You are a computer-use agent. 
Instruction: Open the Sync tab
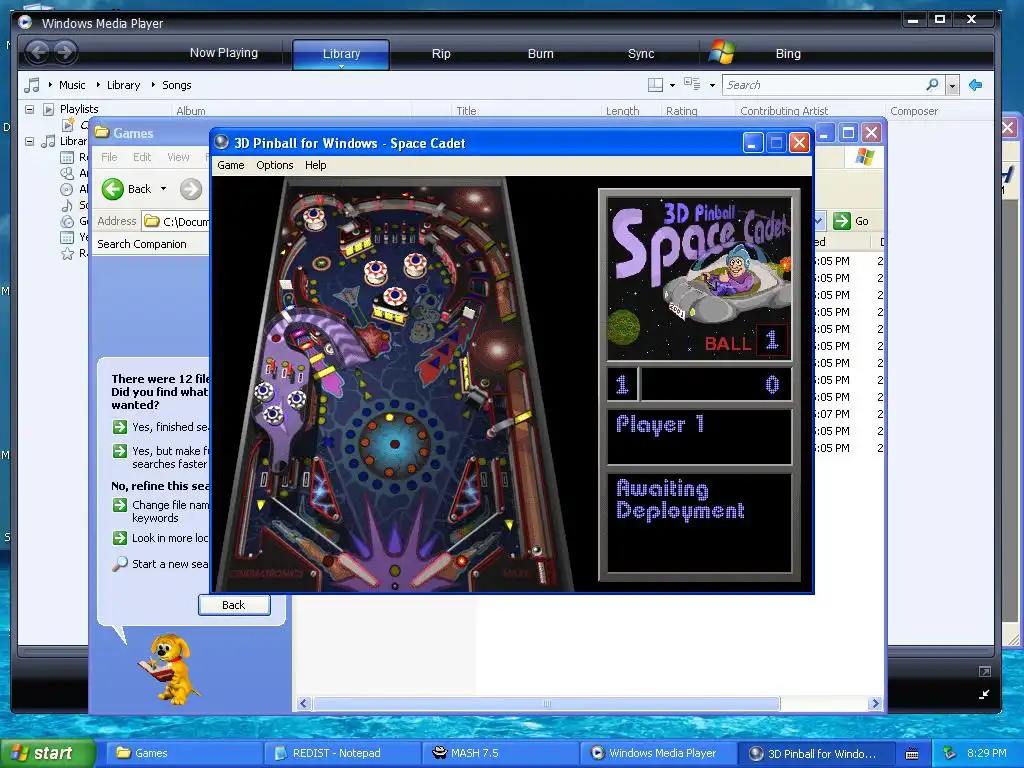pyautogui.click(x=641, y=54)
